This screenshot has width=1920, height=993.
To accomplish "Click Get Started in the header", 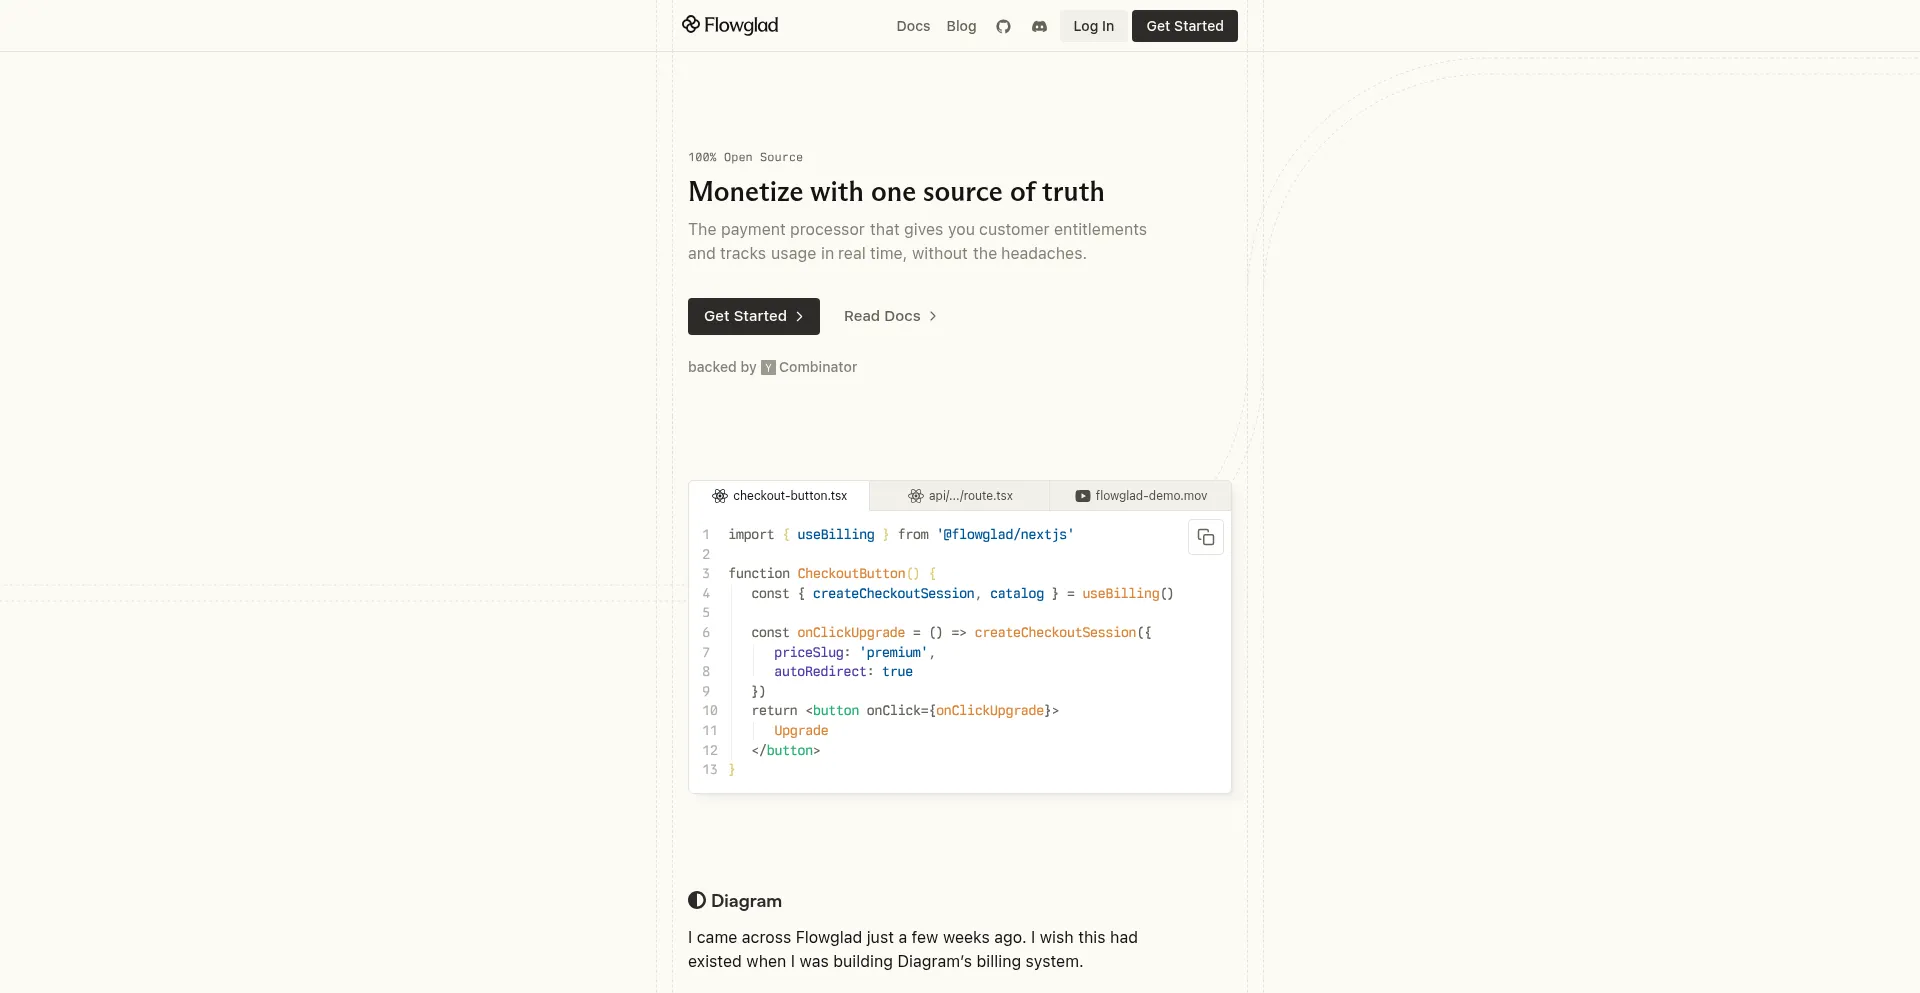I will (1184, 27).
